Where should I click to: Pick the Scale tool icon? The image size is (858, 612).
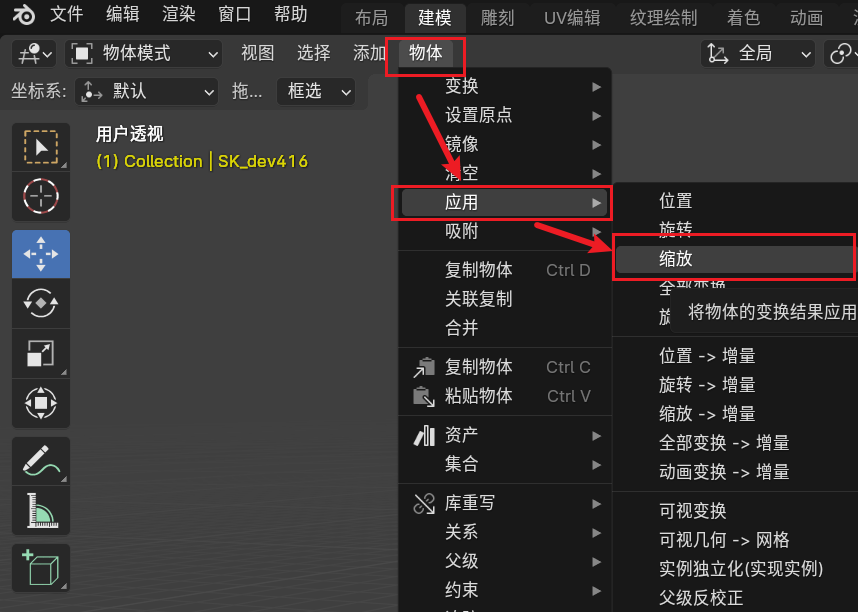click(x=41, y=353)
